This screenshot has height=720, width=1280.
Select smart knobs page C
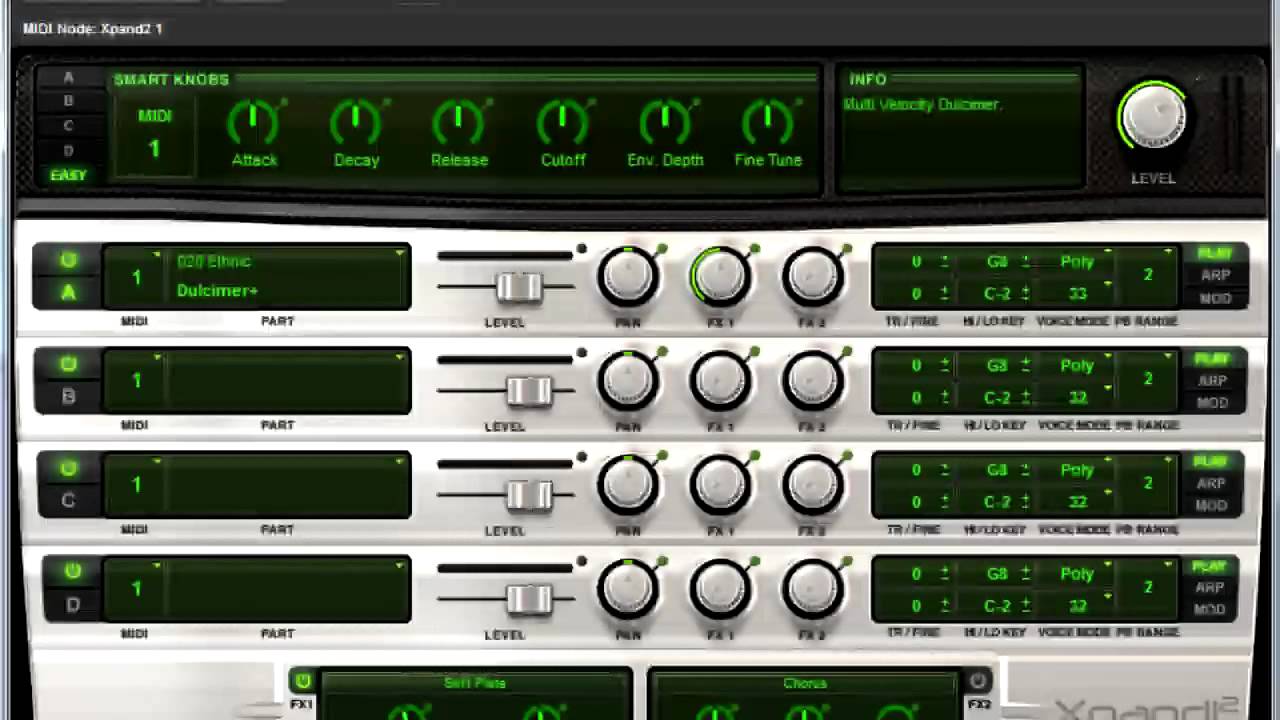point(68,126)
